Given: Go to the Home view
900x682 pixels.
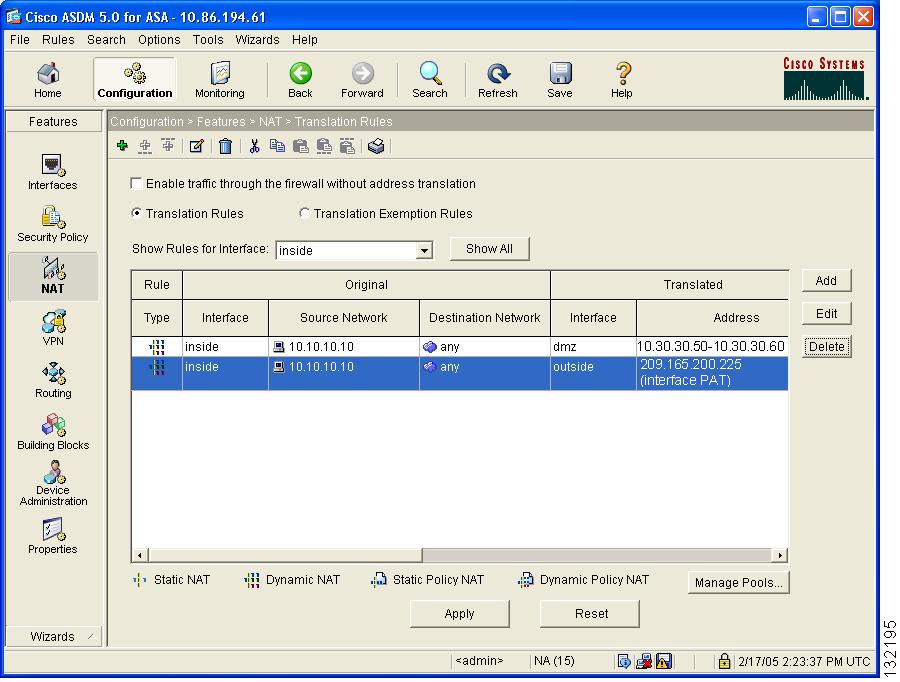Looking at the screenshot, I should pyautogui.click(x=48, y=80).
